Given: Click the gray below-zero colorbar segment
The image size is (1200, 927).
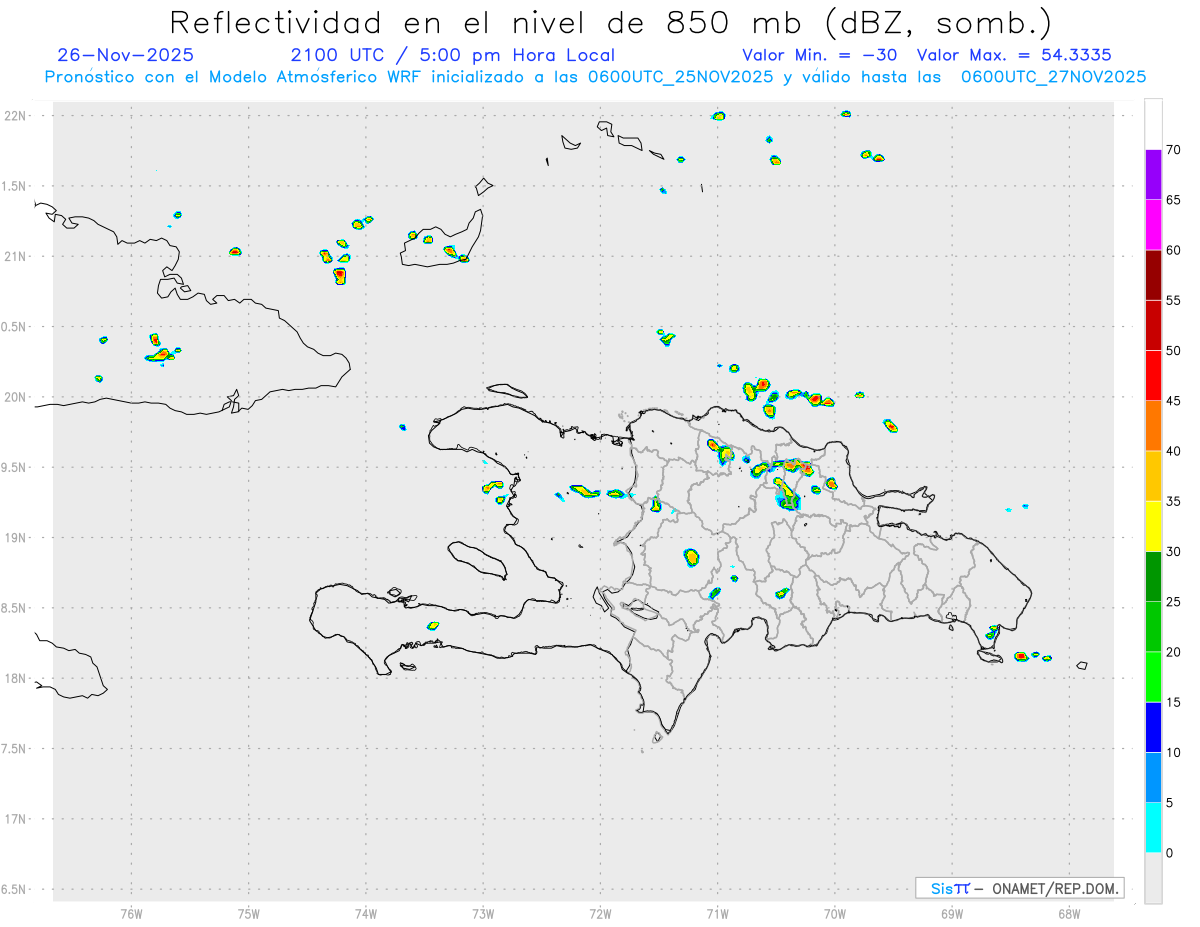Looking at the screenshot, I should click(x=1153, y=878).
